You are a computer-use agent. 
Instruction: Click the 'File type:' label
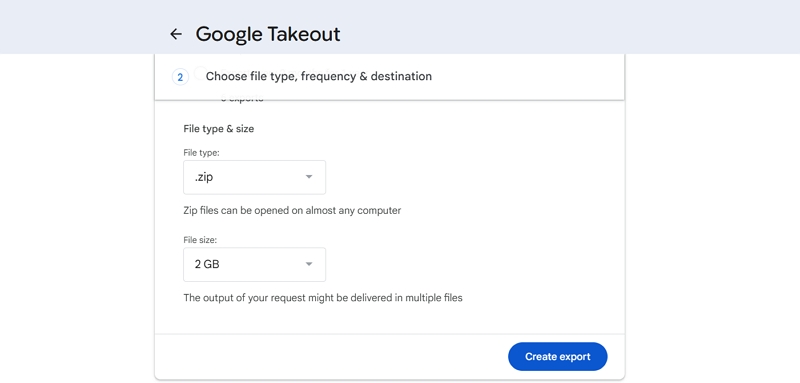click(201, 152)
